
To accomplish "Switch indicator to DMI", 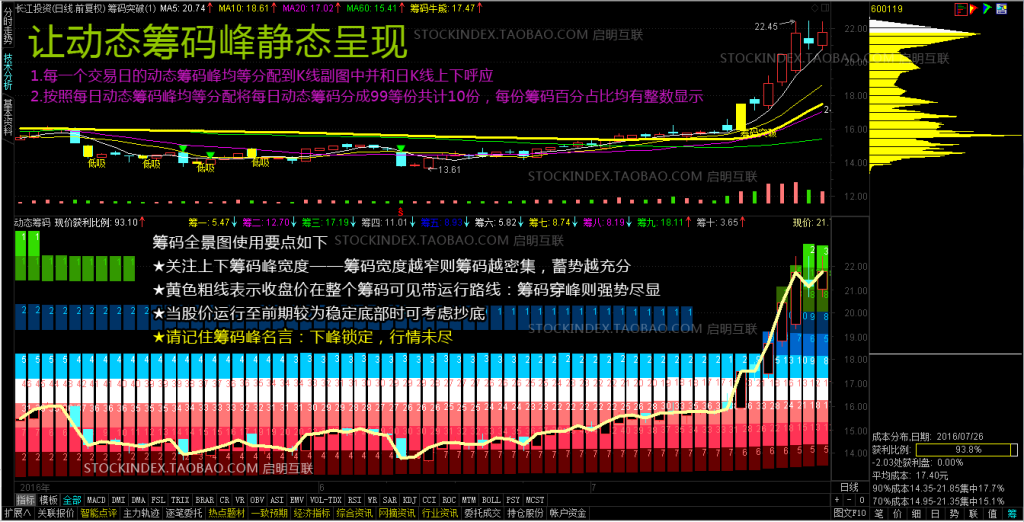I will click(118, 500).
